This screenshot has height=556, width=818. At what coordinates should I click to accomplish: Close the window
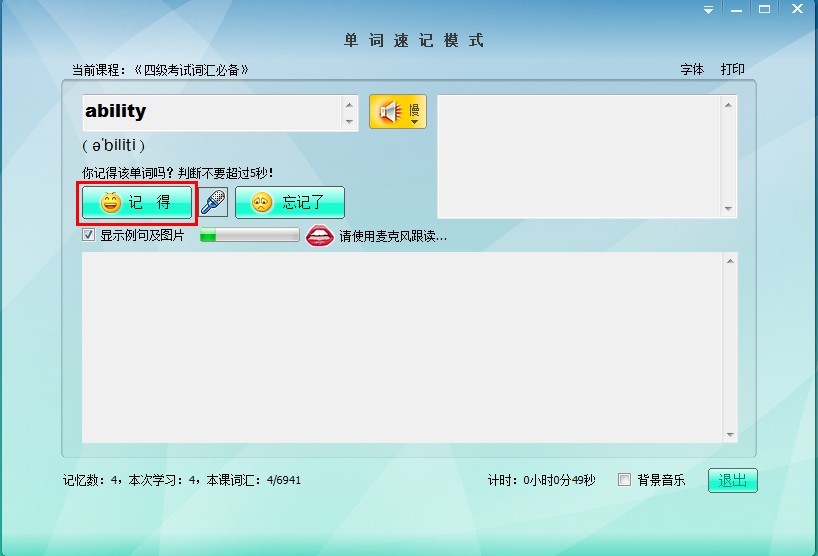(797, 8)
